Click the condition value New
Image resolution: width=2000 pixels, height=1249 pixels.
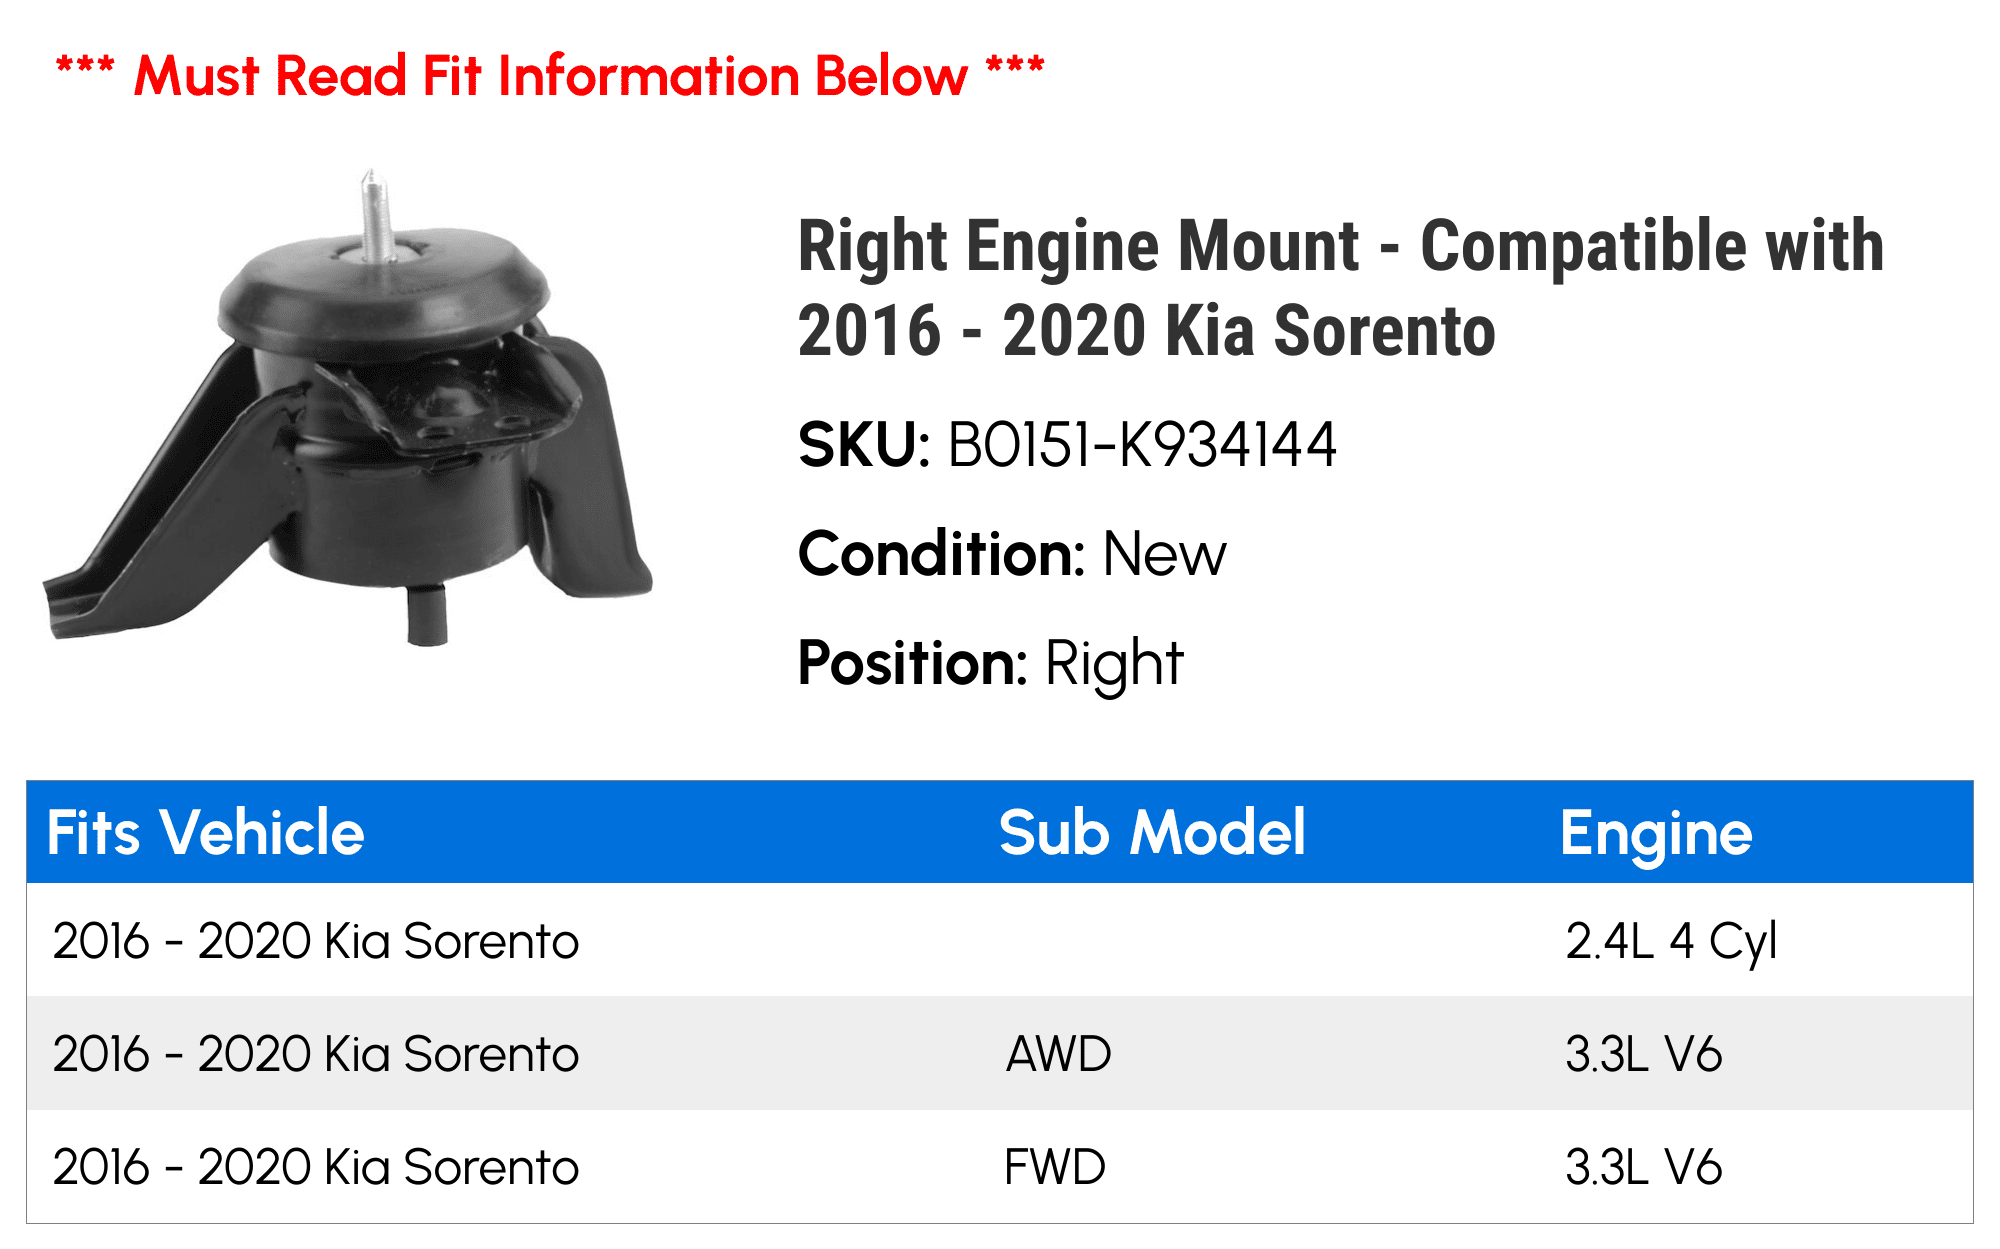point(1164,554)
